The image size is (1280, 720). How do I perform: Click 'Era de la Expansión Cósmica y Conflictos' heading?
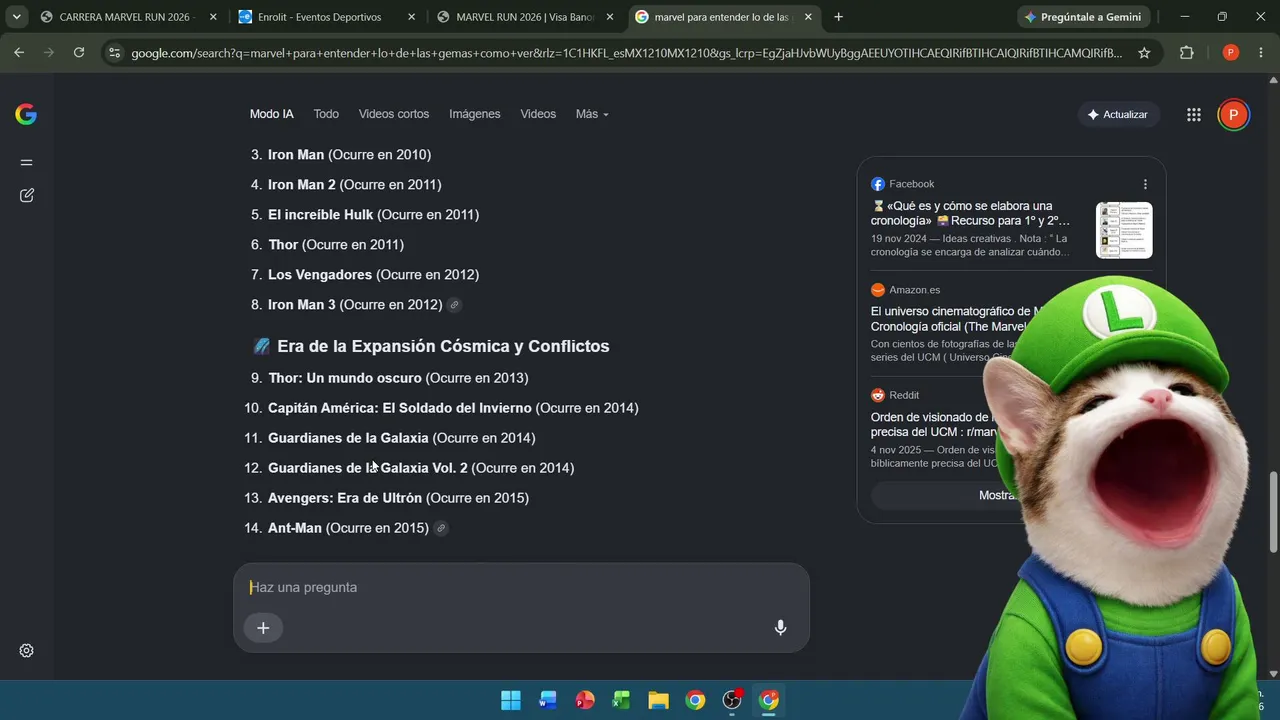[443, 346]
